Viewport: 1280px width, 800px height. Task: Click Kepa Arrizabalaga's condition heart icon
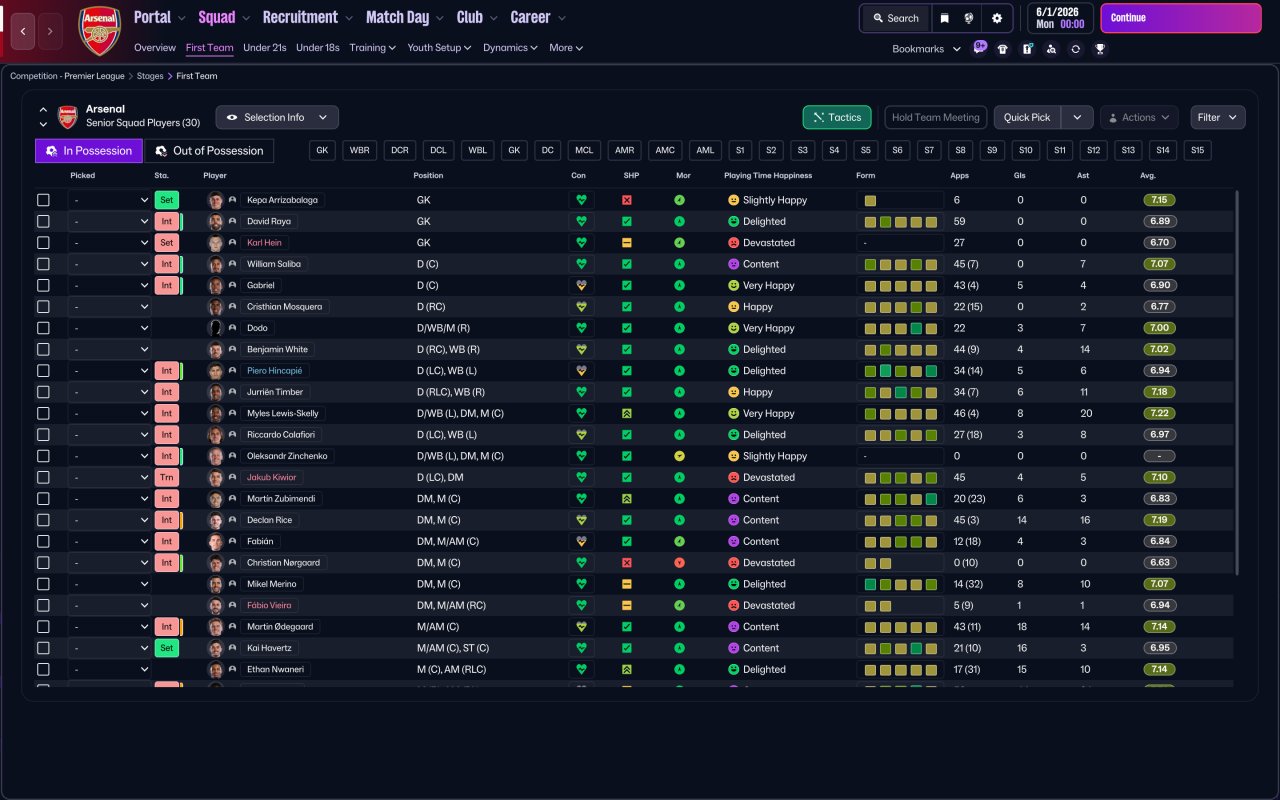coord(581,200)
